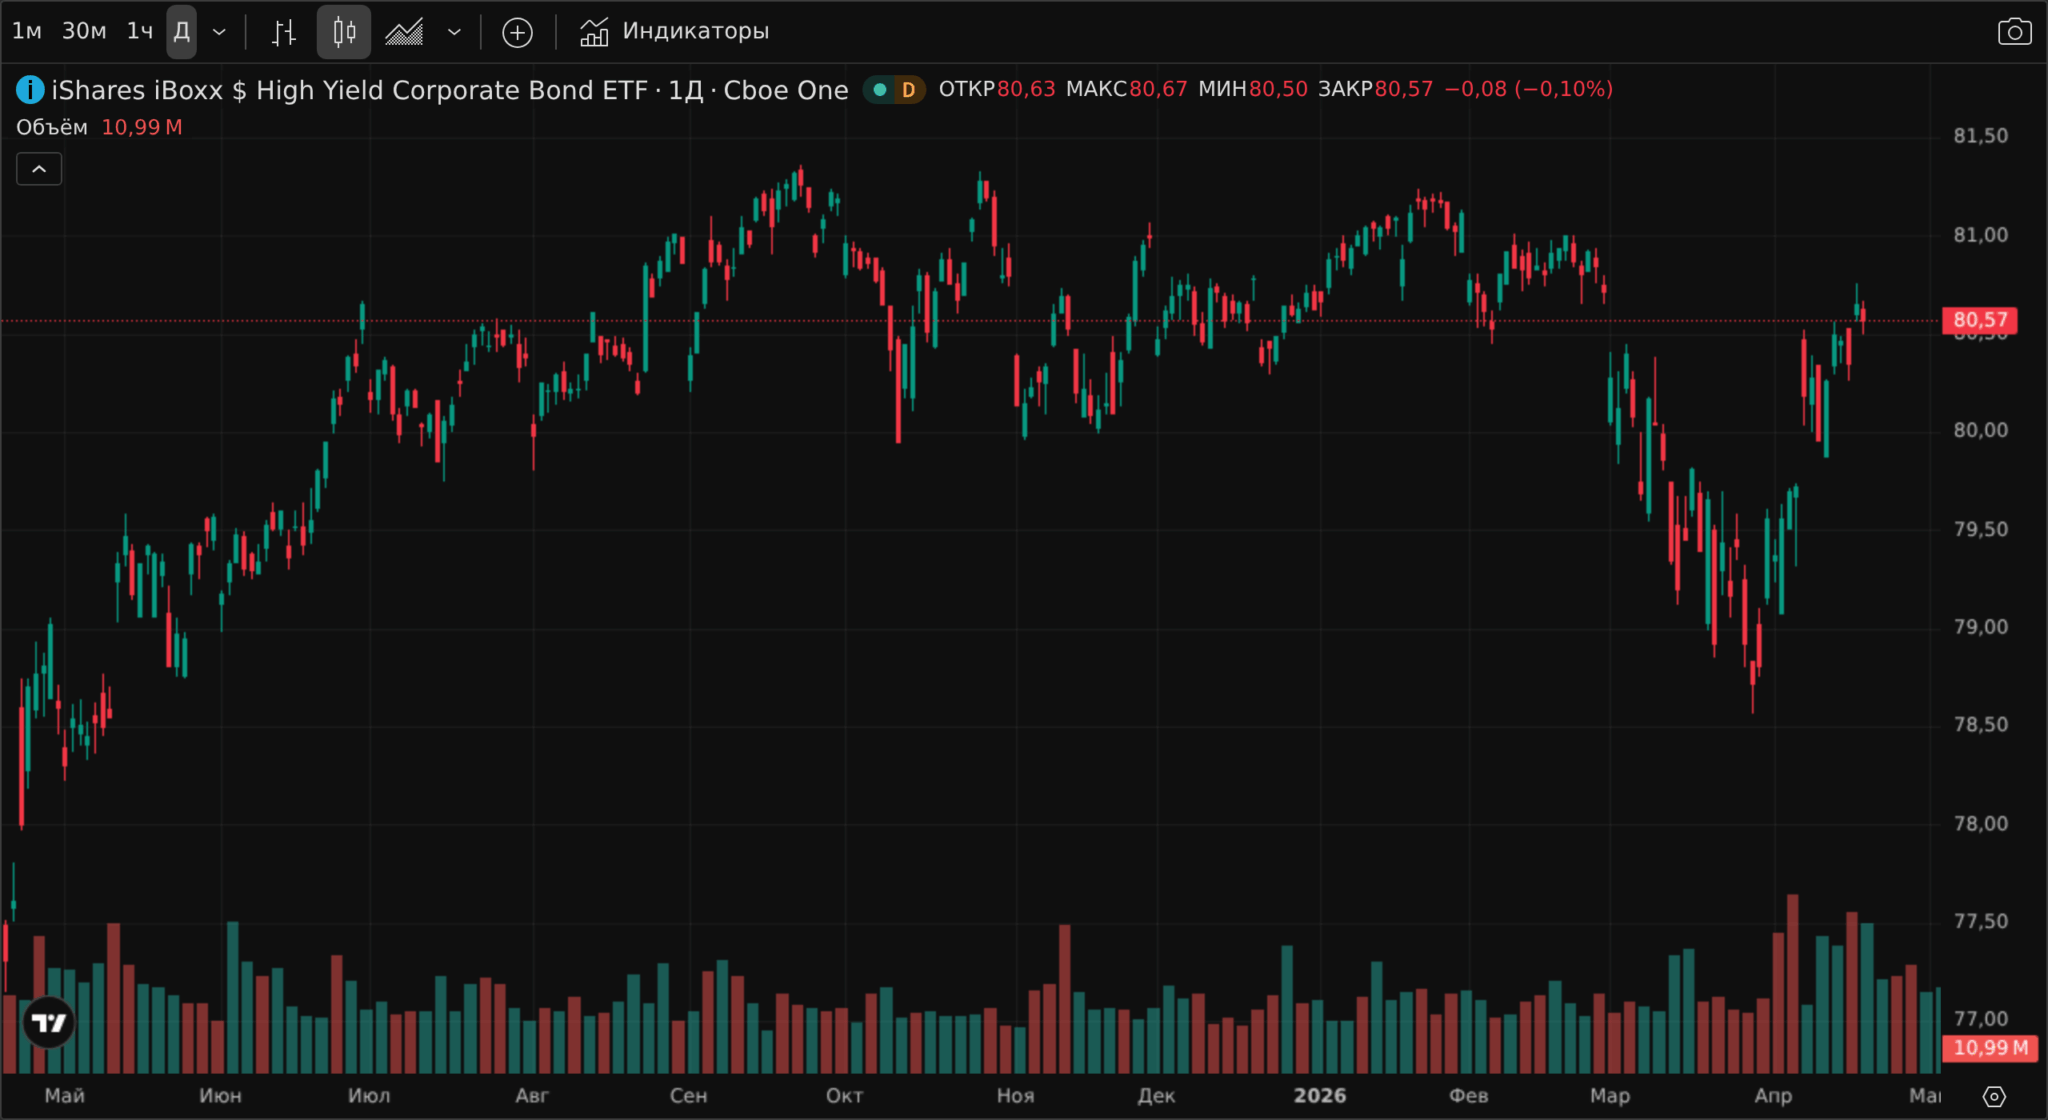This screenshot has height=1120, width=2048.
Task: Switch to 30м timeframe
Action: pos(84,32)
